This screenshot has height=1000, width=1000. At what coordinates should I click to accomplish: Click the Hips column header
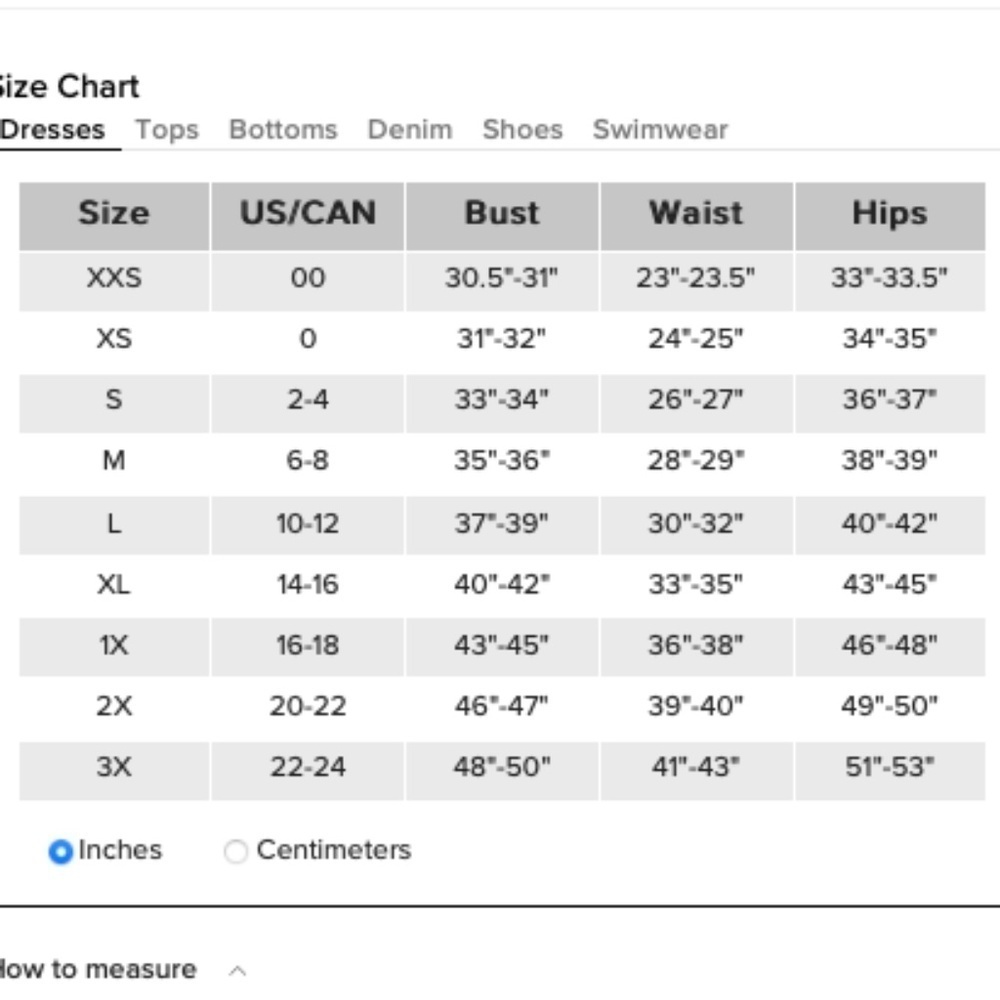(x=889, y=214)
